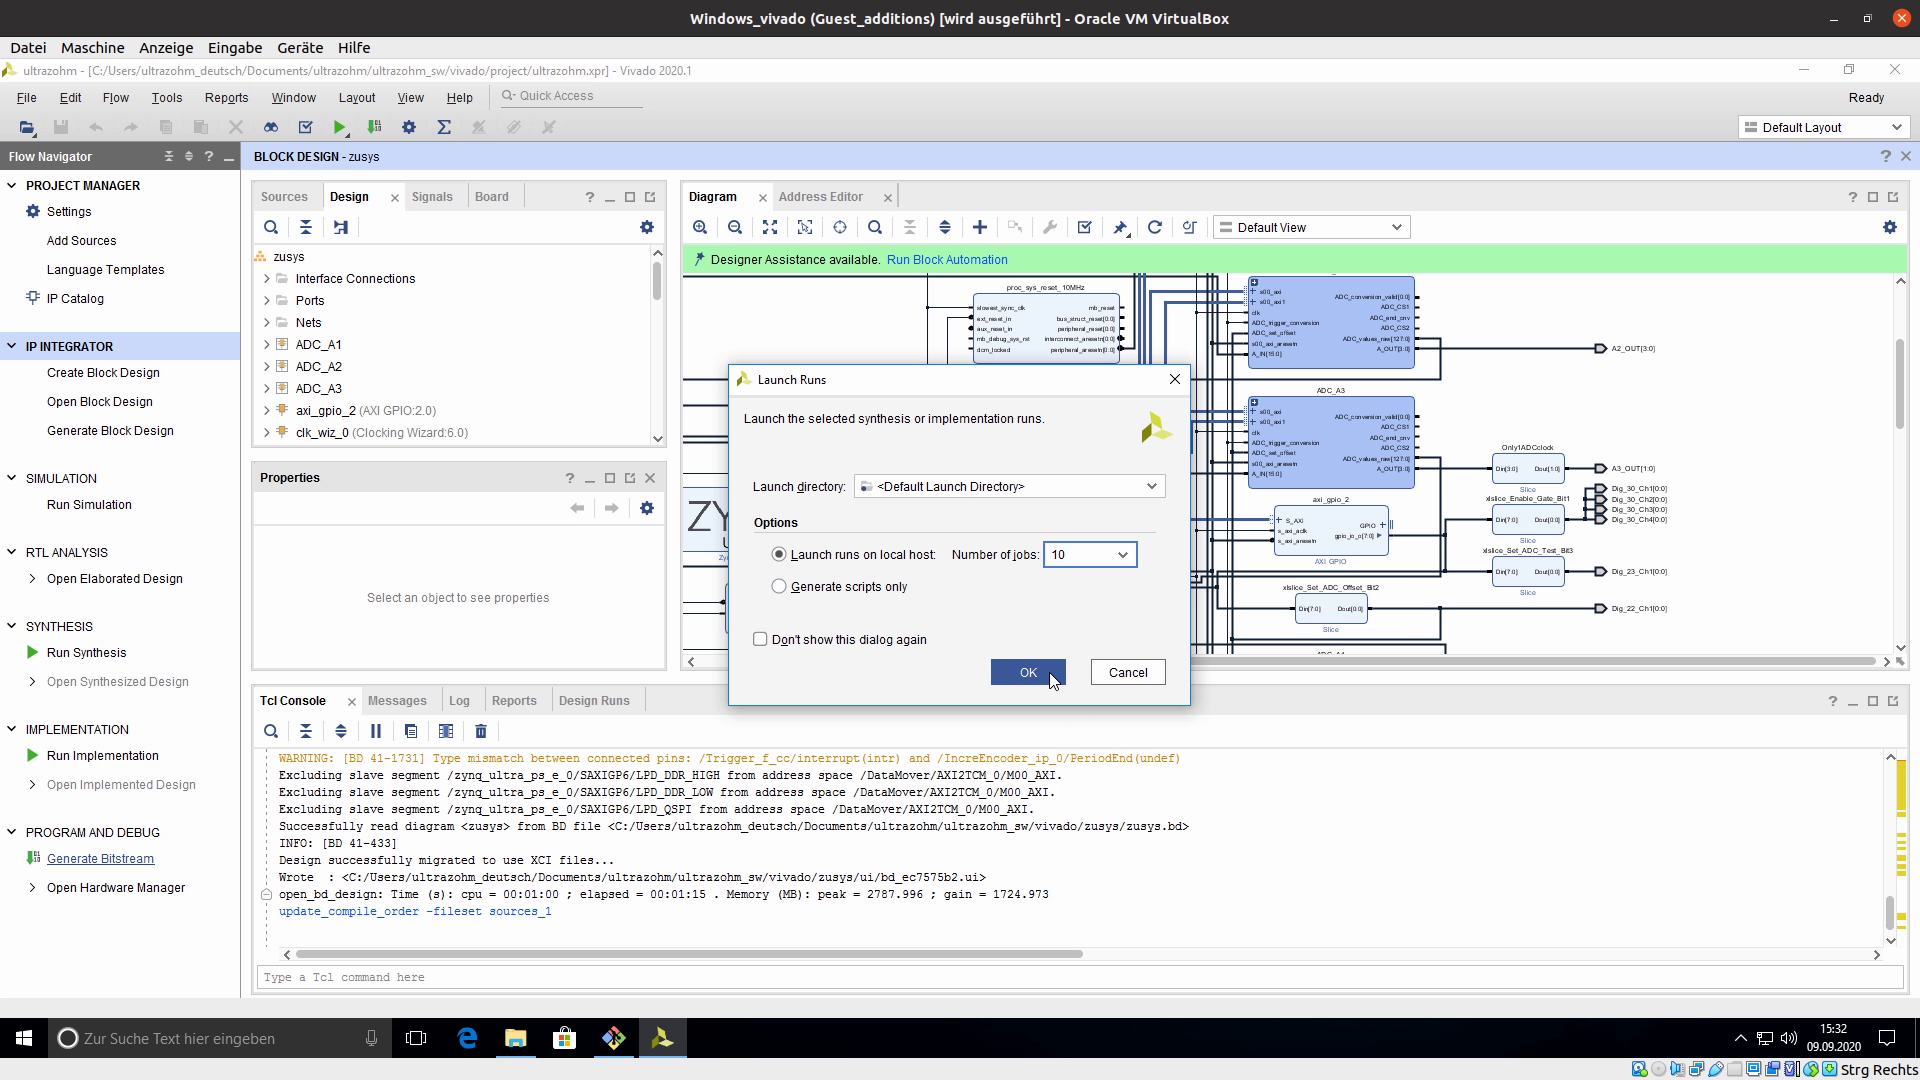
Task: Open Vivado from the Windows taskbar
Action: pyautogui.click(x=662, y=1038)
